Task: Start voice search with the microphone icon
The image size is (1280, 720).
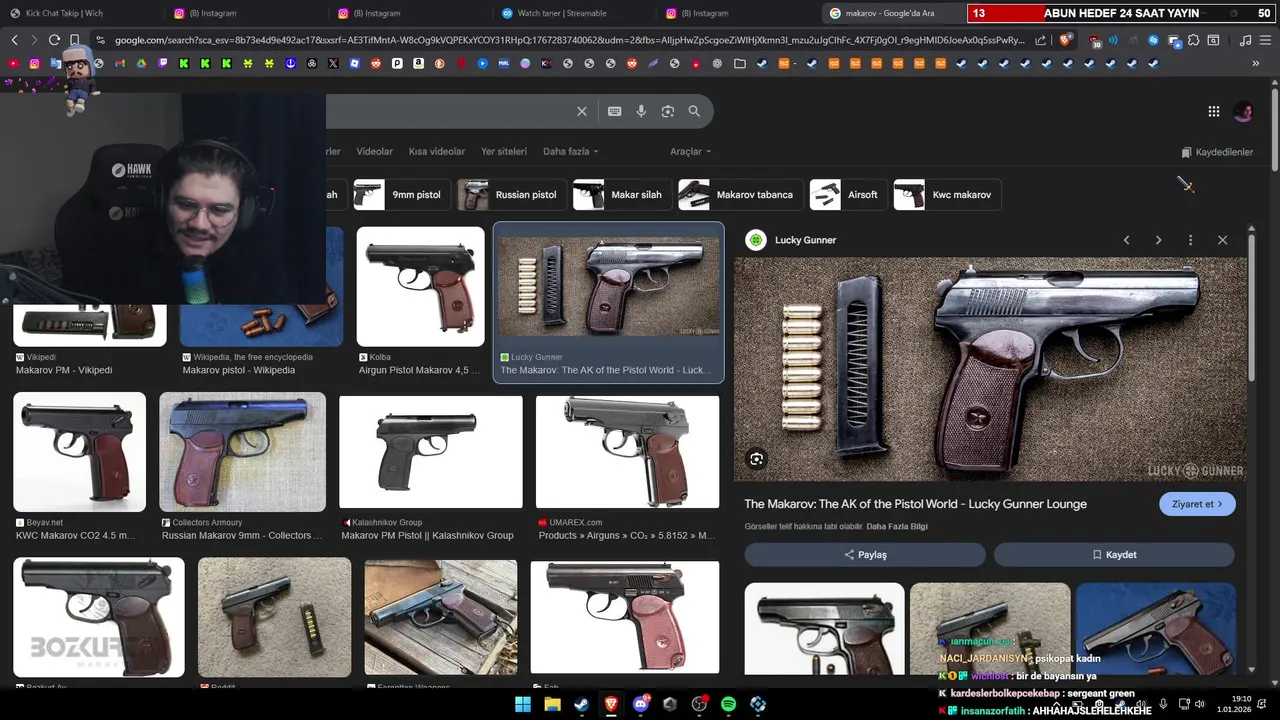Action: point(641,111)
